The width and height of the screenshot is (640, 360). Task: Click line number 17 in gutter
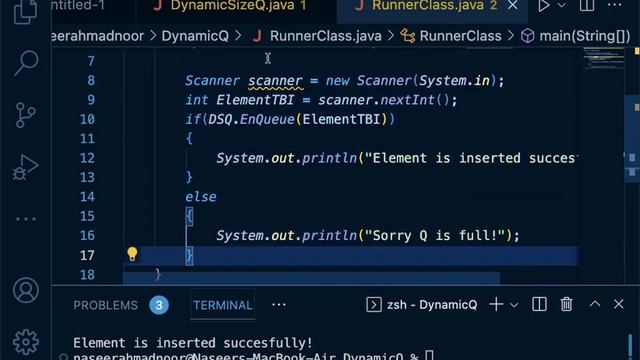pyautogui.click(x=87, y=256)
